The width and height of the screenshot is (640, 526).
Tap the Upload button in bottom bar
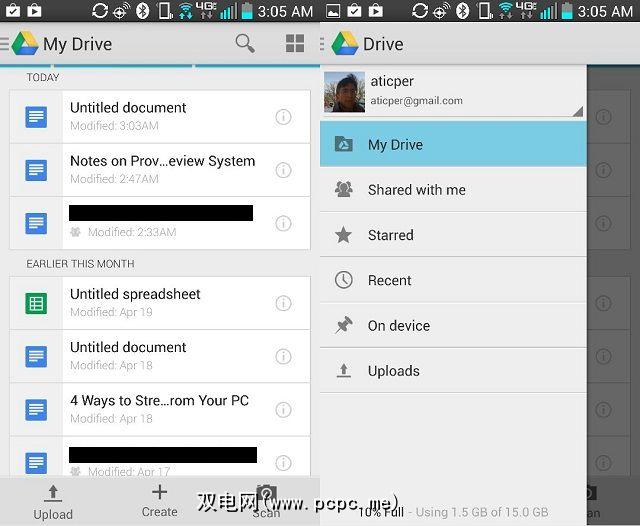53,502
